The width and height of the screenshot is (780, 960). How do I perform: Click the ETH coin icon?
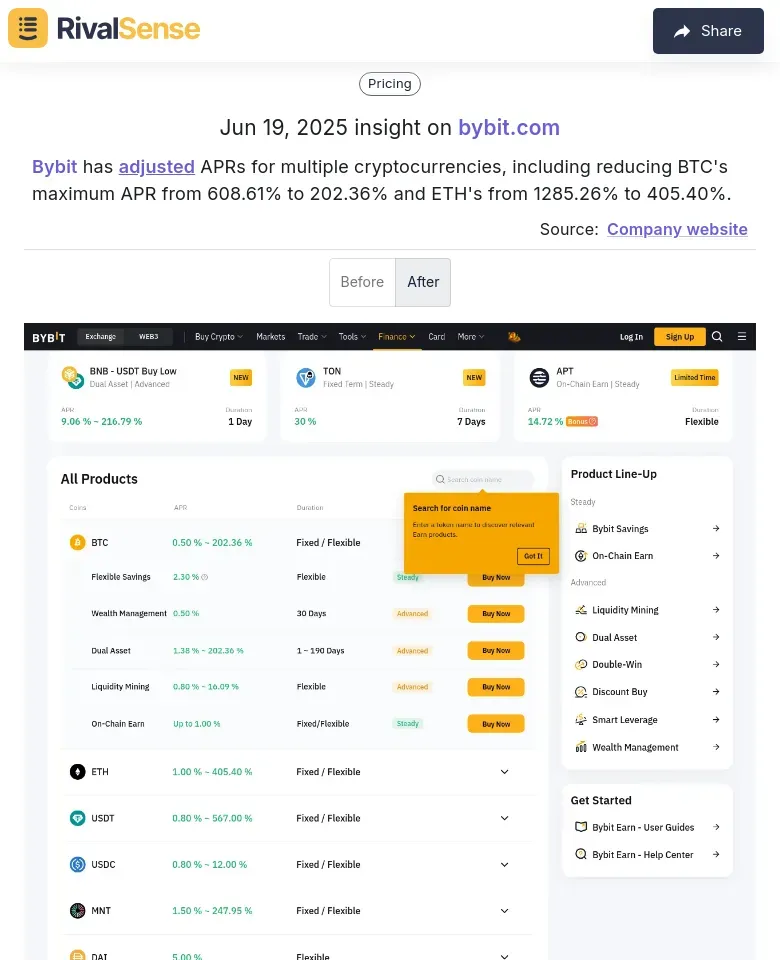[x=77, y=771]
